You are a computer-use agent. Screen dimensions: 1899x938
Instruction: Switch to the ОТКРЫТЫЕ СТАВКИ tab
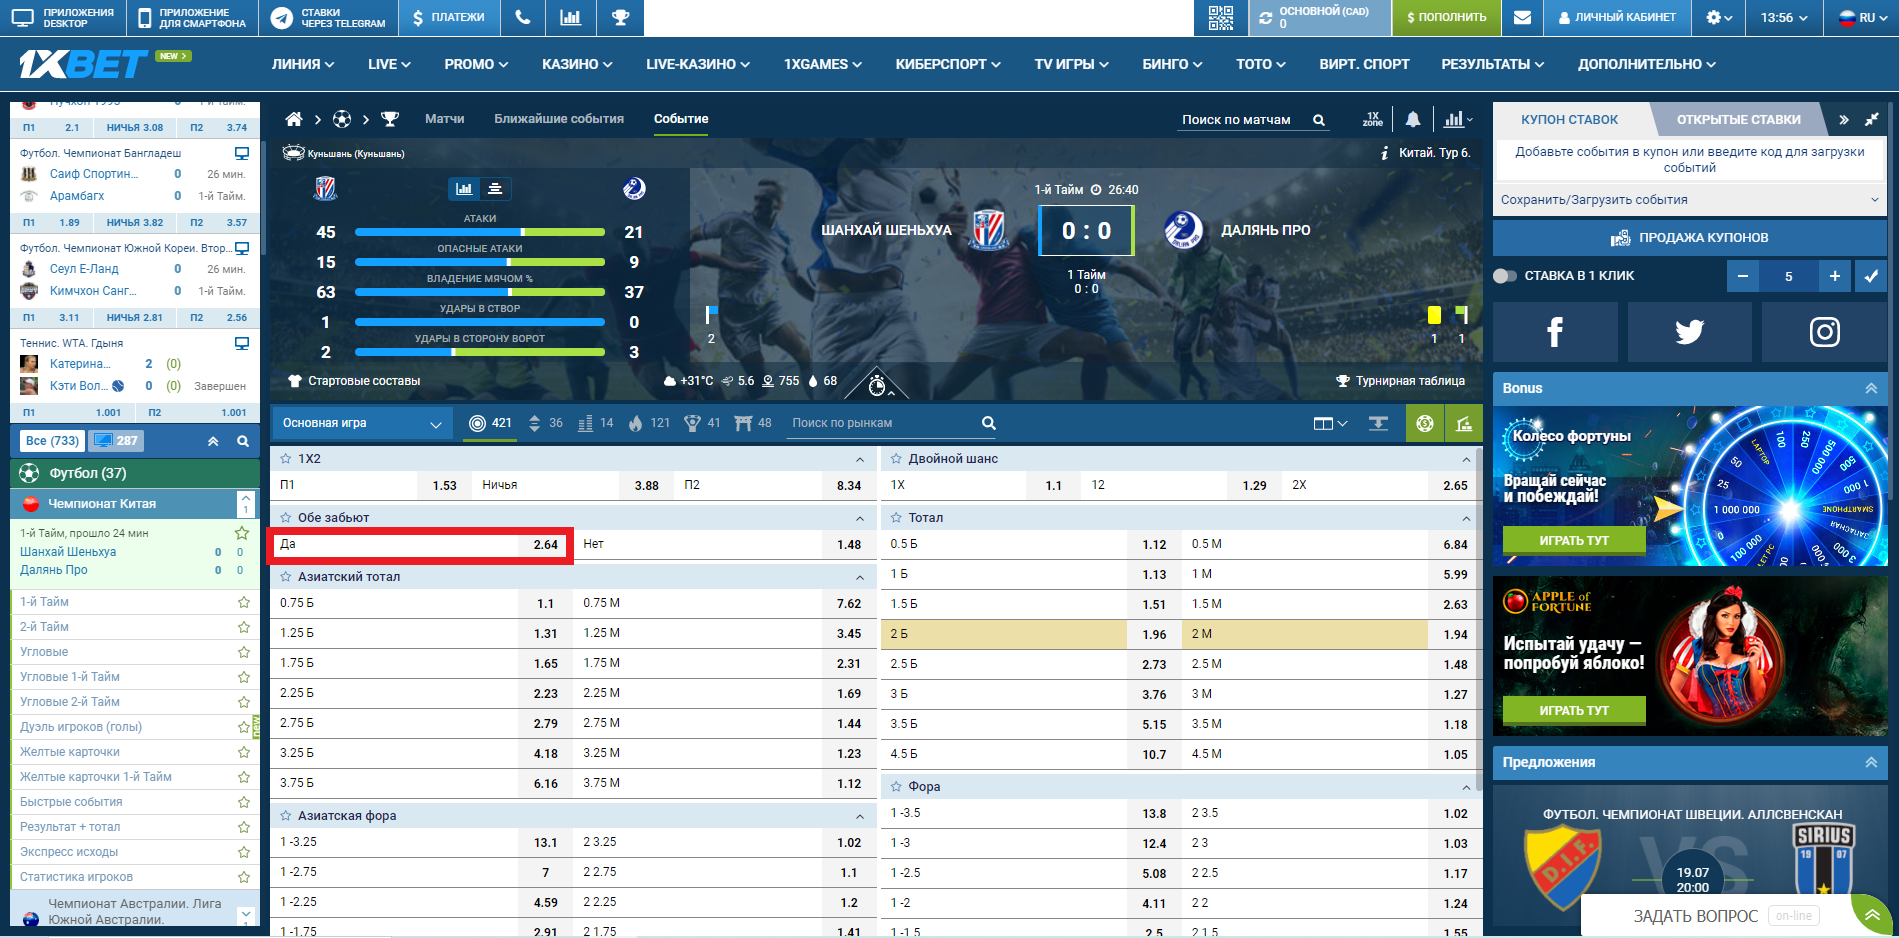(x=1738, y=120)
